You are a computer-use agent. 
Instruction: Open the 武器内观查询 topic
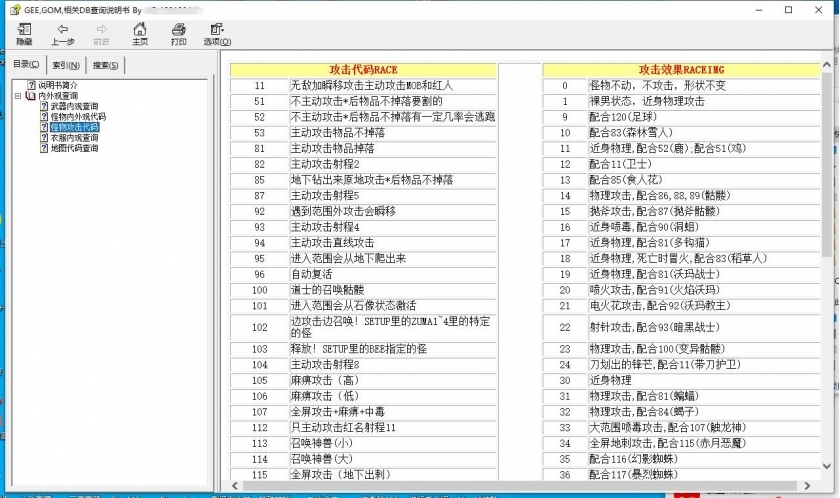click(x=76, y=106)
